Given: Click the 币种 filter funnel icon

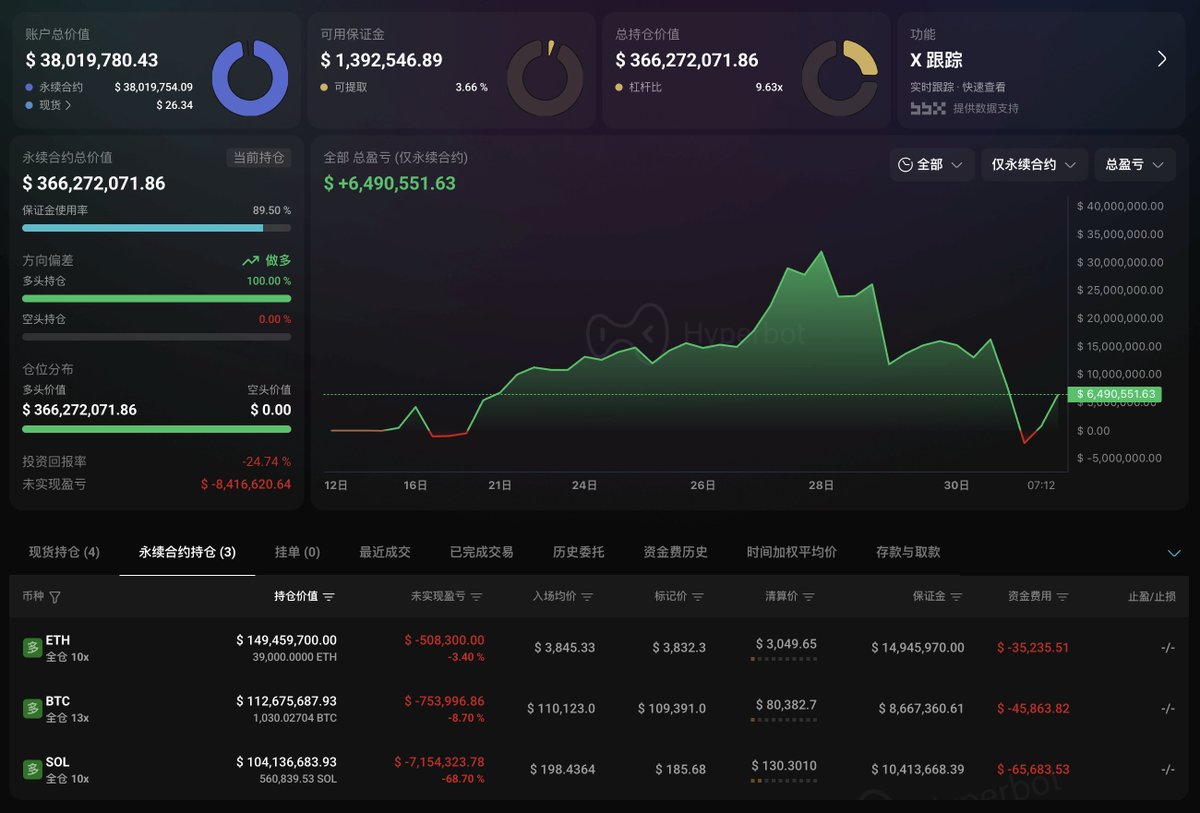Looking at the screenshot, I should click(55, 597).
